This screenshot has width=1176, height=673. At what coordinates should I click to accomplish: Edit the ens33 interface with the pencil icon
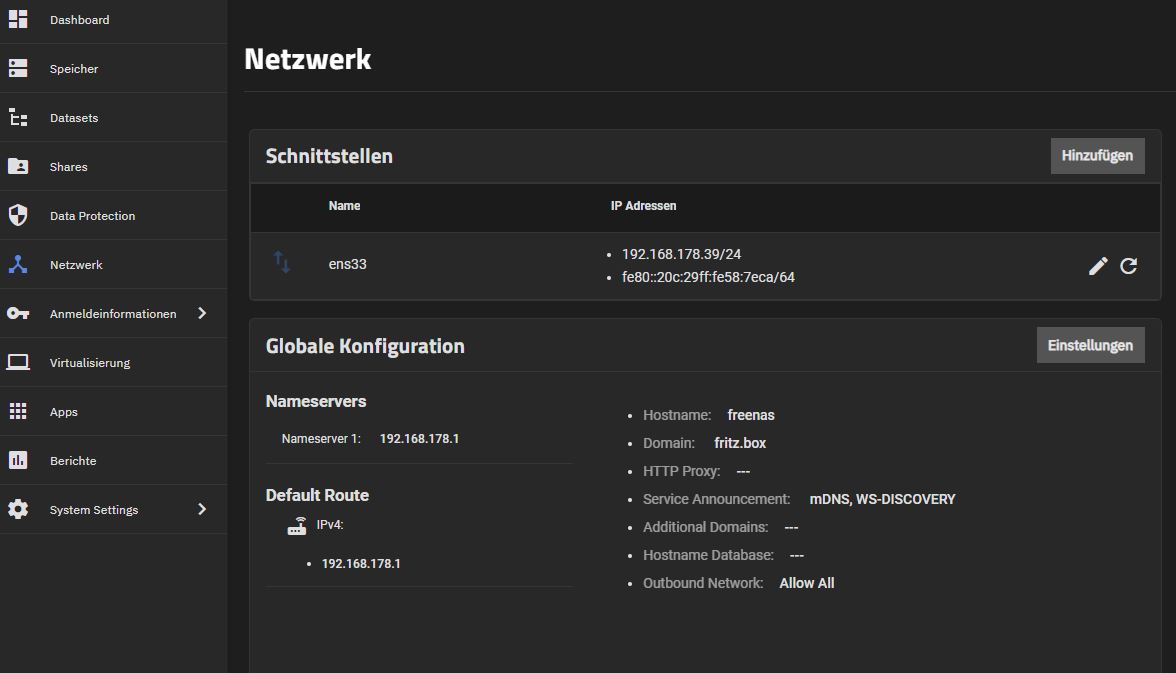point(1098,266)
